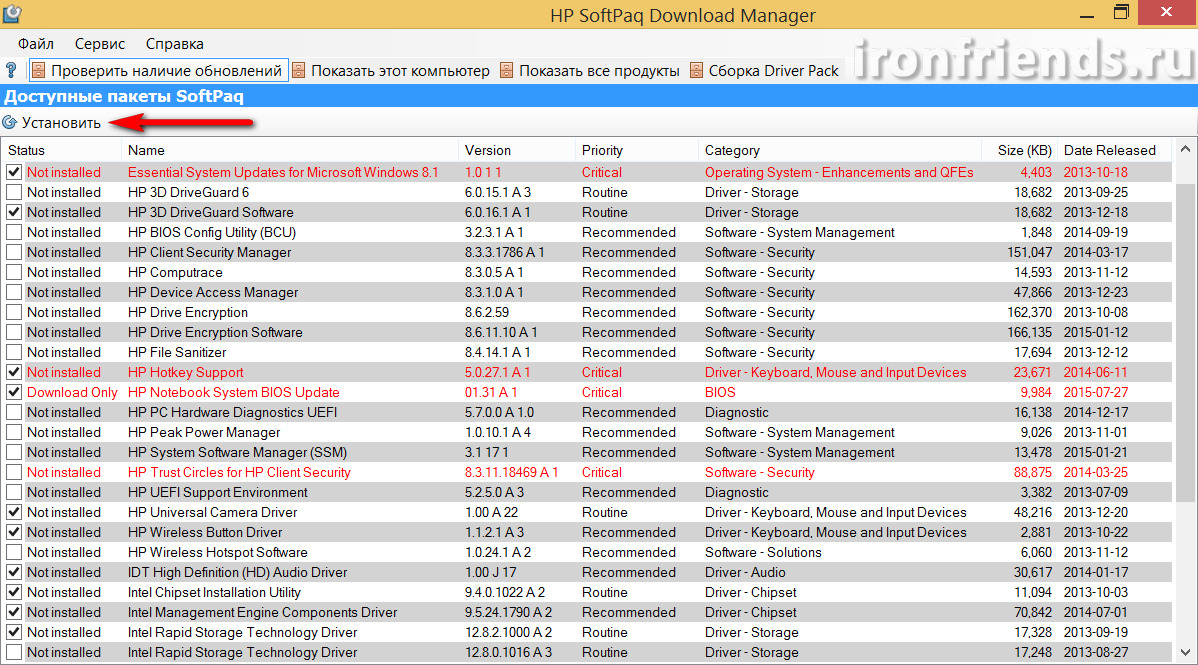
Task: Click the help question mark icon
Action: coord(11,71)
